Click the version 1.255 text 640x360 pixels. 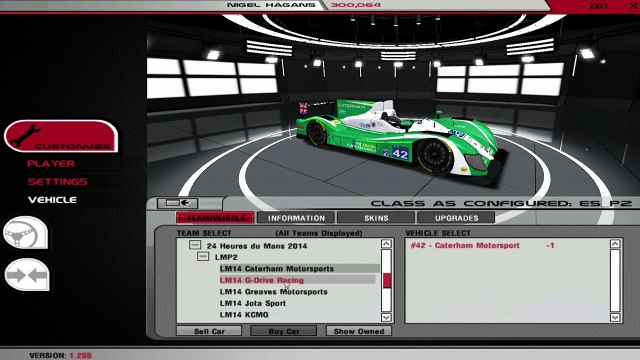60,356
